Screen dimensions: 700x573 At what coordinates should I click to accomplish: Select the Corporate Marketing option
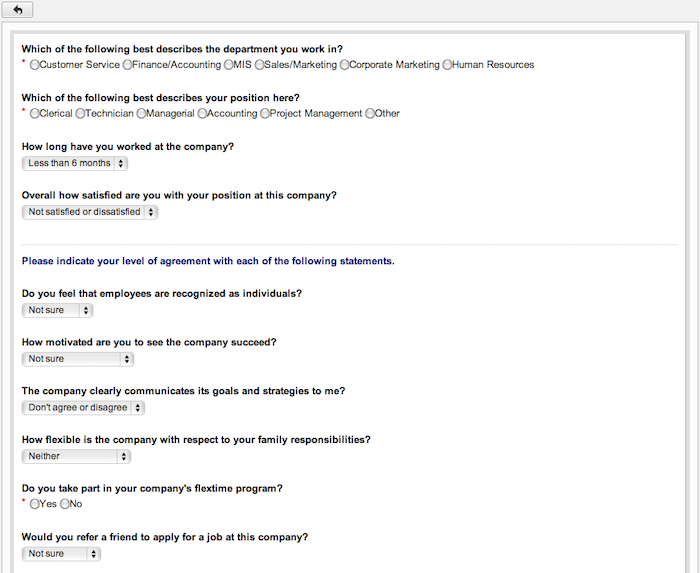[344, 65]
